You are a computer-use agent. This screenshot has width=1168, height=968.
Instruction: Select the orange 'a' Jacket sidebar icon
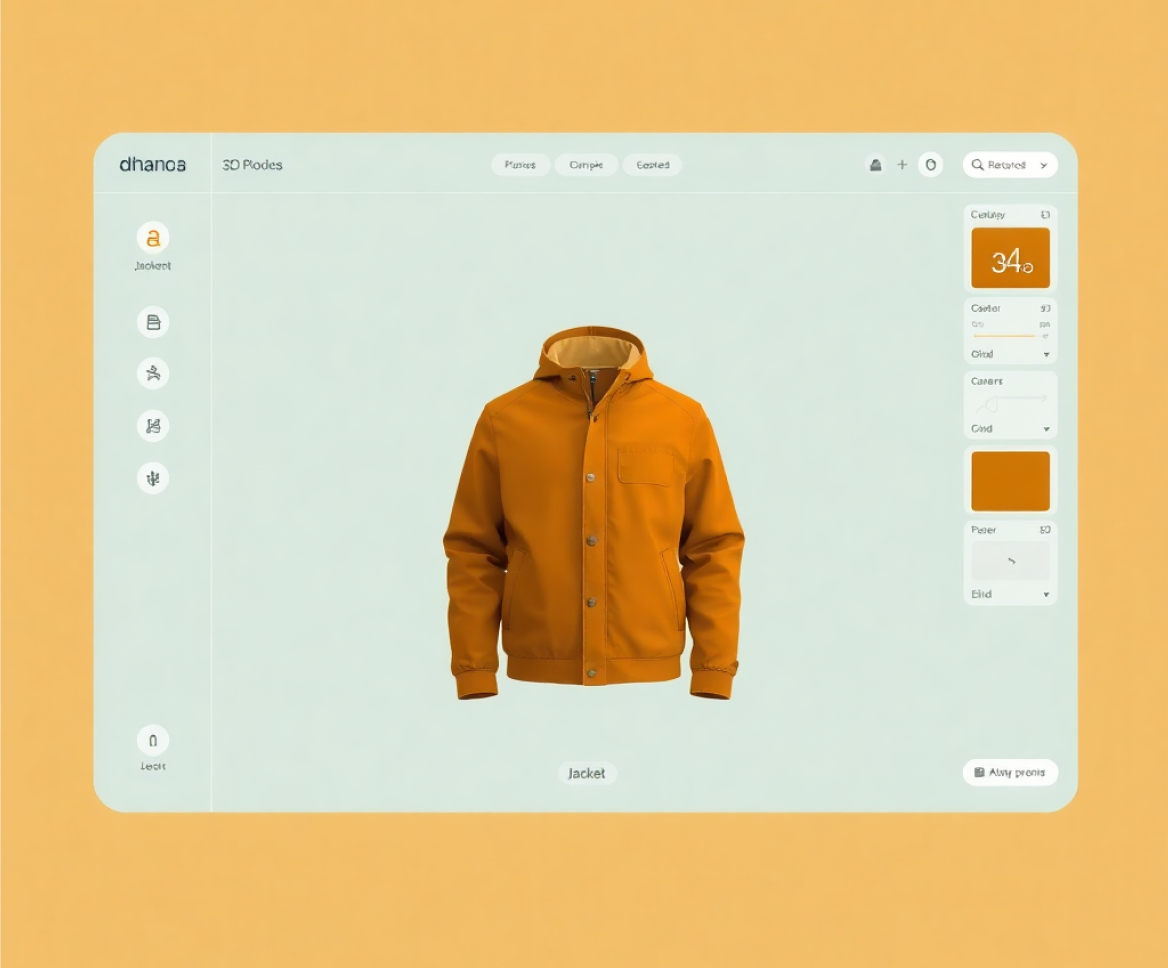(153, 238)
